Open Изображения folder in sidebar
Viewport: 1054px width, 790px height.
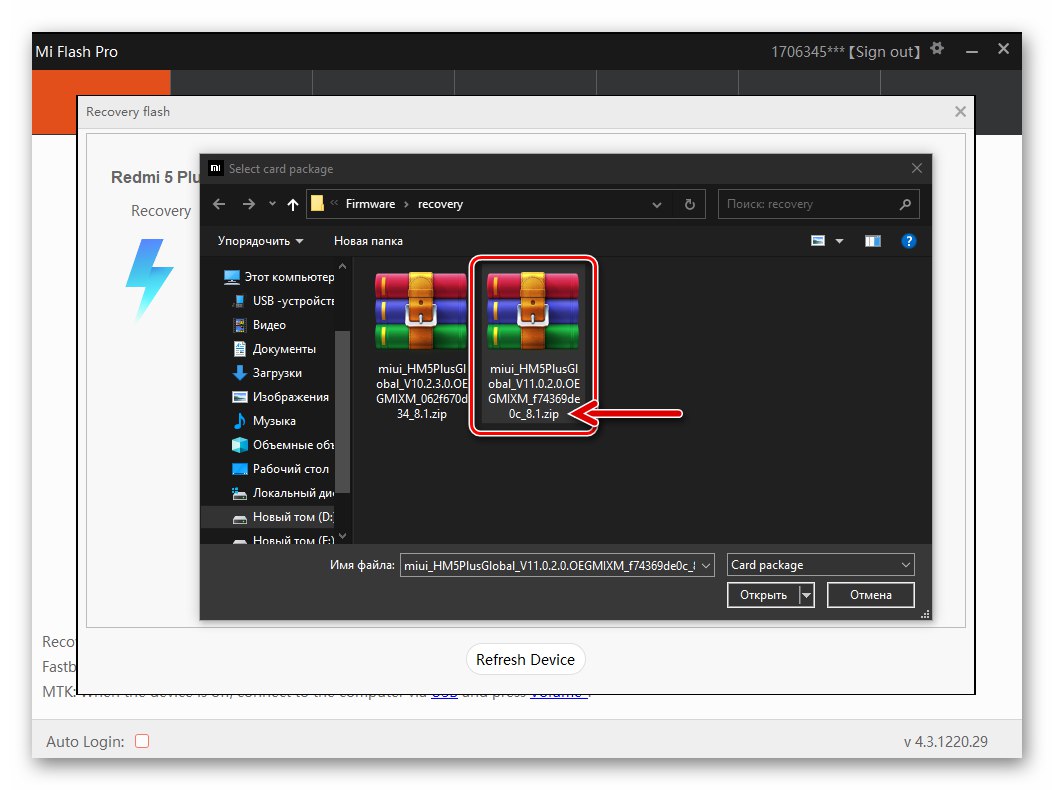point(280,397)
